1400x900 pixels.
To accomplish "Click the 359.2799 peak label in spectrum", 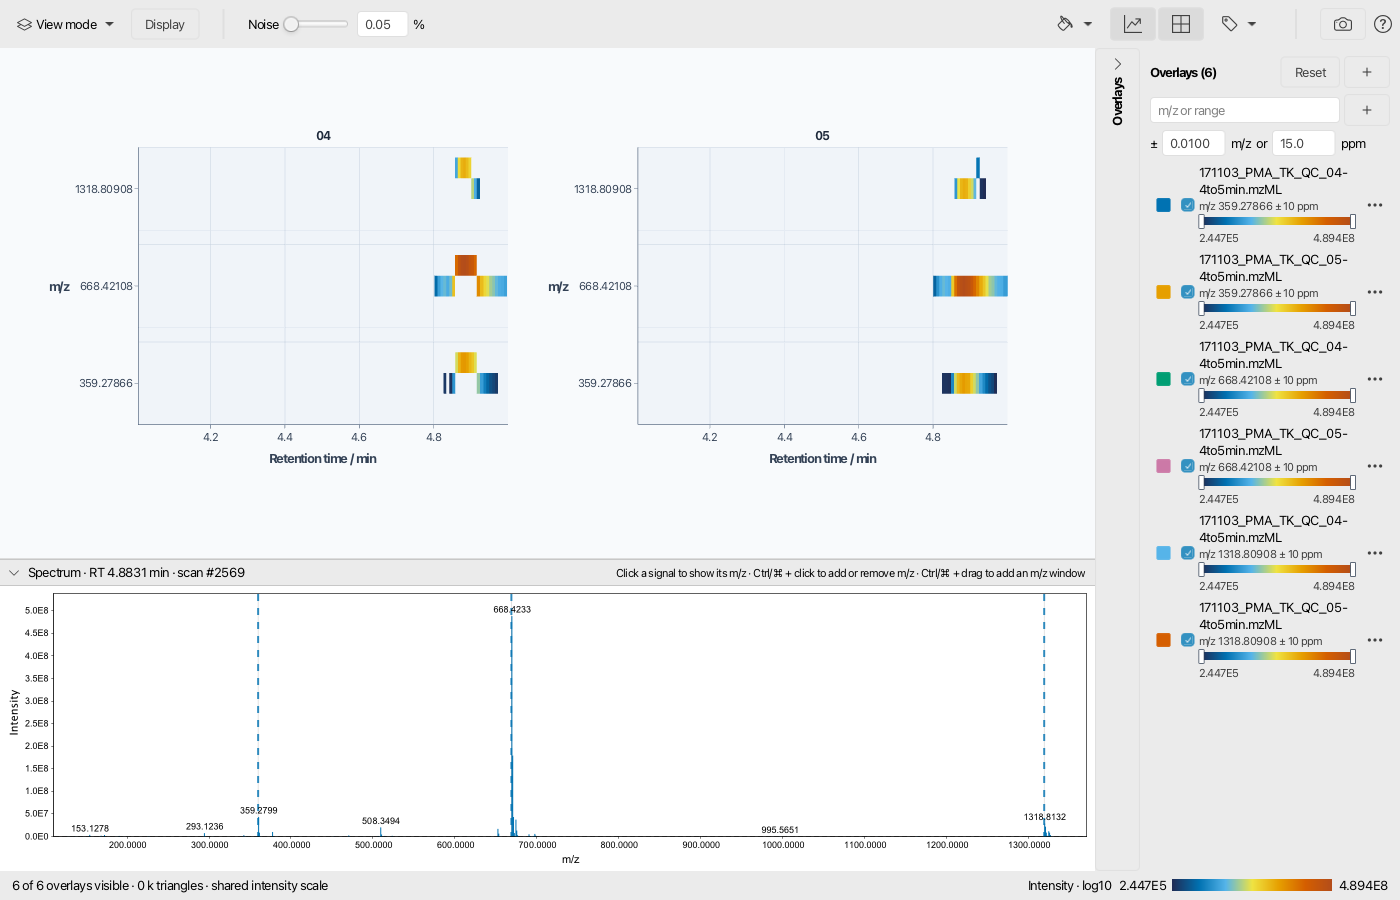I will point(259,810).
